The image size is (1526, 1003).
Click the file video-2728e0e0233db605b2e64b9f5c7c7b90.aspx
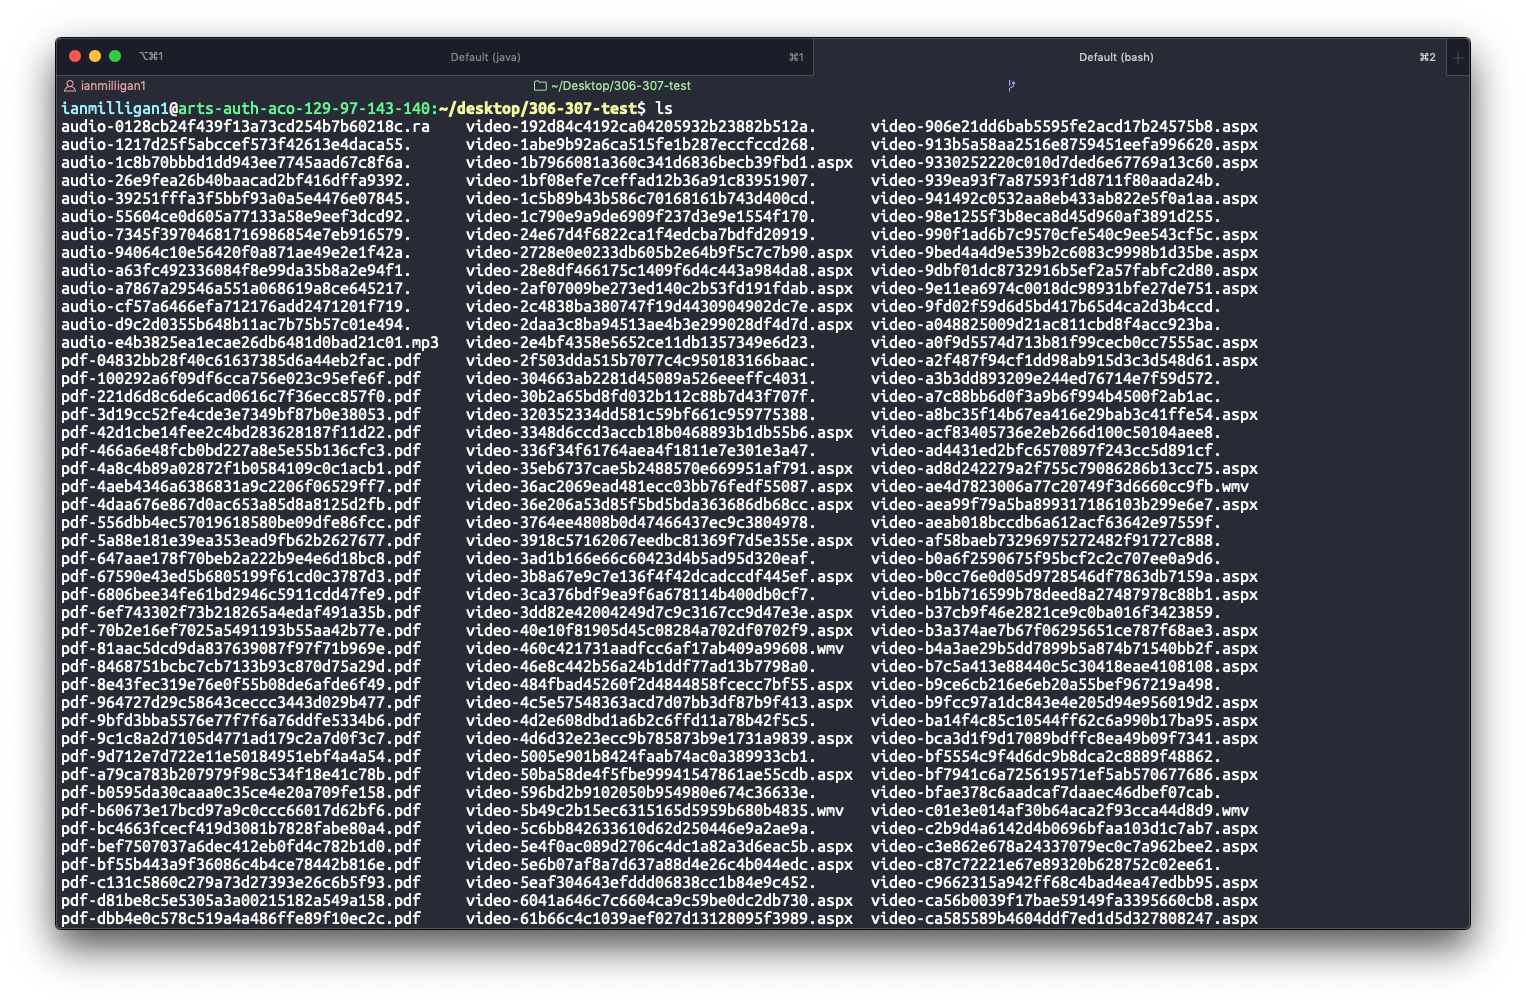coord(659,253)
